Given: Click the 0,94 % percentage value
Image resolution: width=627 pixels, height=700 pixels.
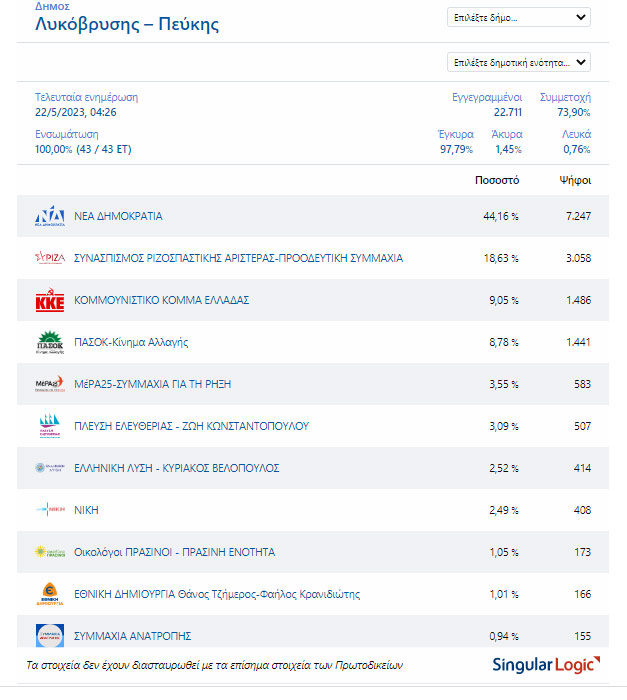Looking at the screenshot, I should point(504,636).
